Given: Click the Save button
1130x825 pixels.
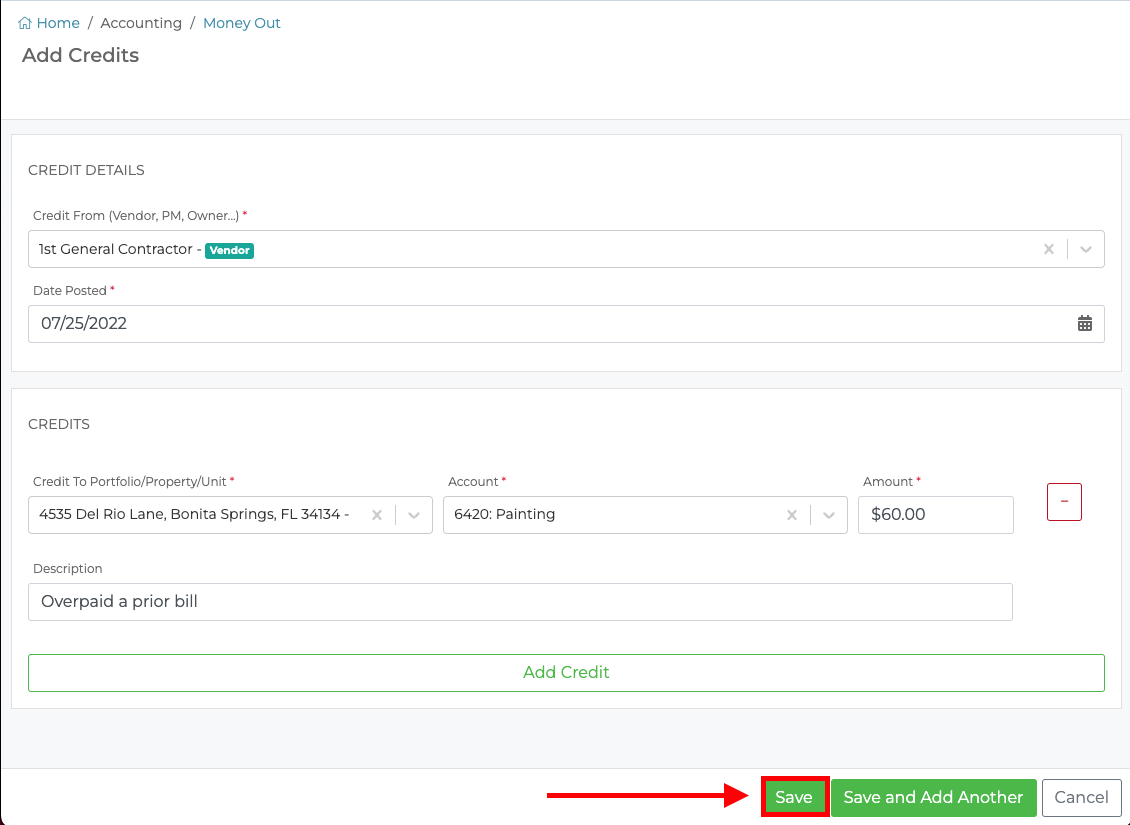Looking at the screenshot, I should click(x=794, y=797).
